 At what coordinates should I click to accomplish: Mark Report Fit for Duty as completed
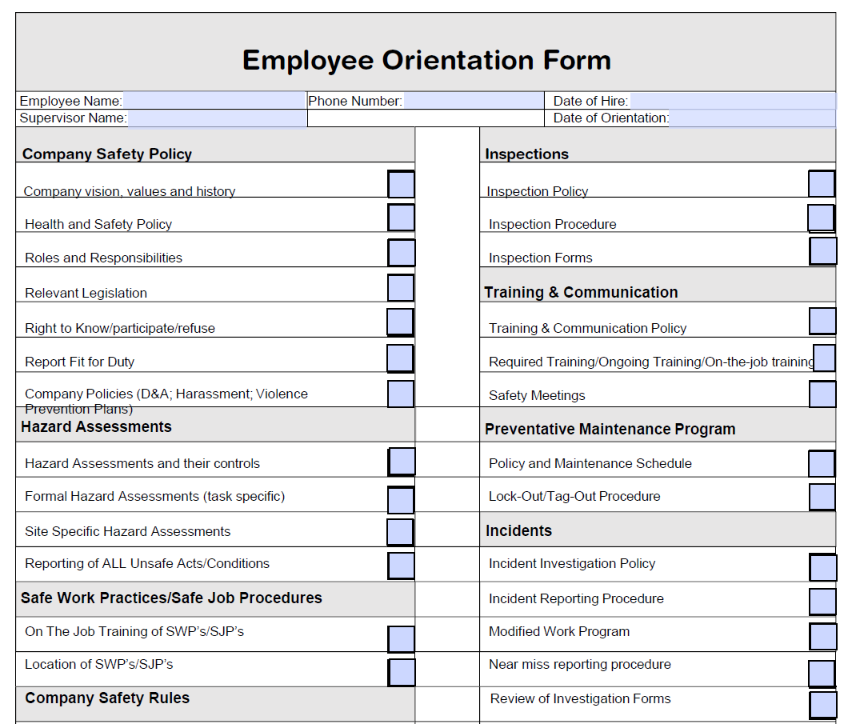click(x=401, y=358)
